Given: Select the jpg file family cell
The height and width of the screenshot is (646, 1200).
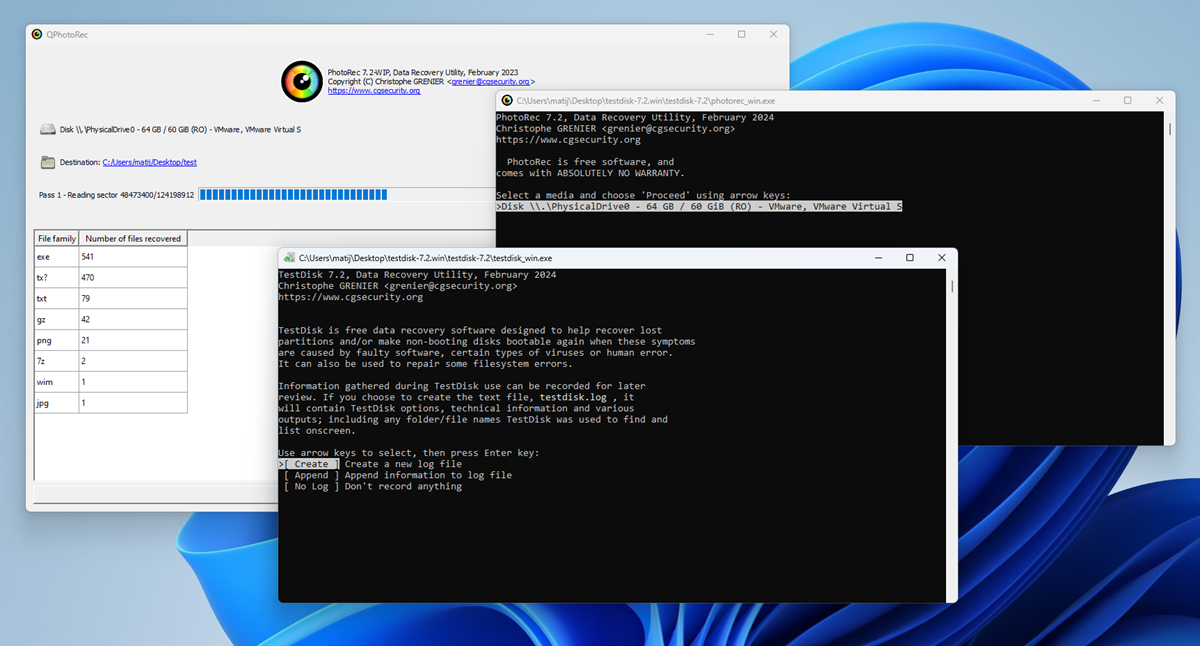Looking at the screenshot, I should (57, 403).
